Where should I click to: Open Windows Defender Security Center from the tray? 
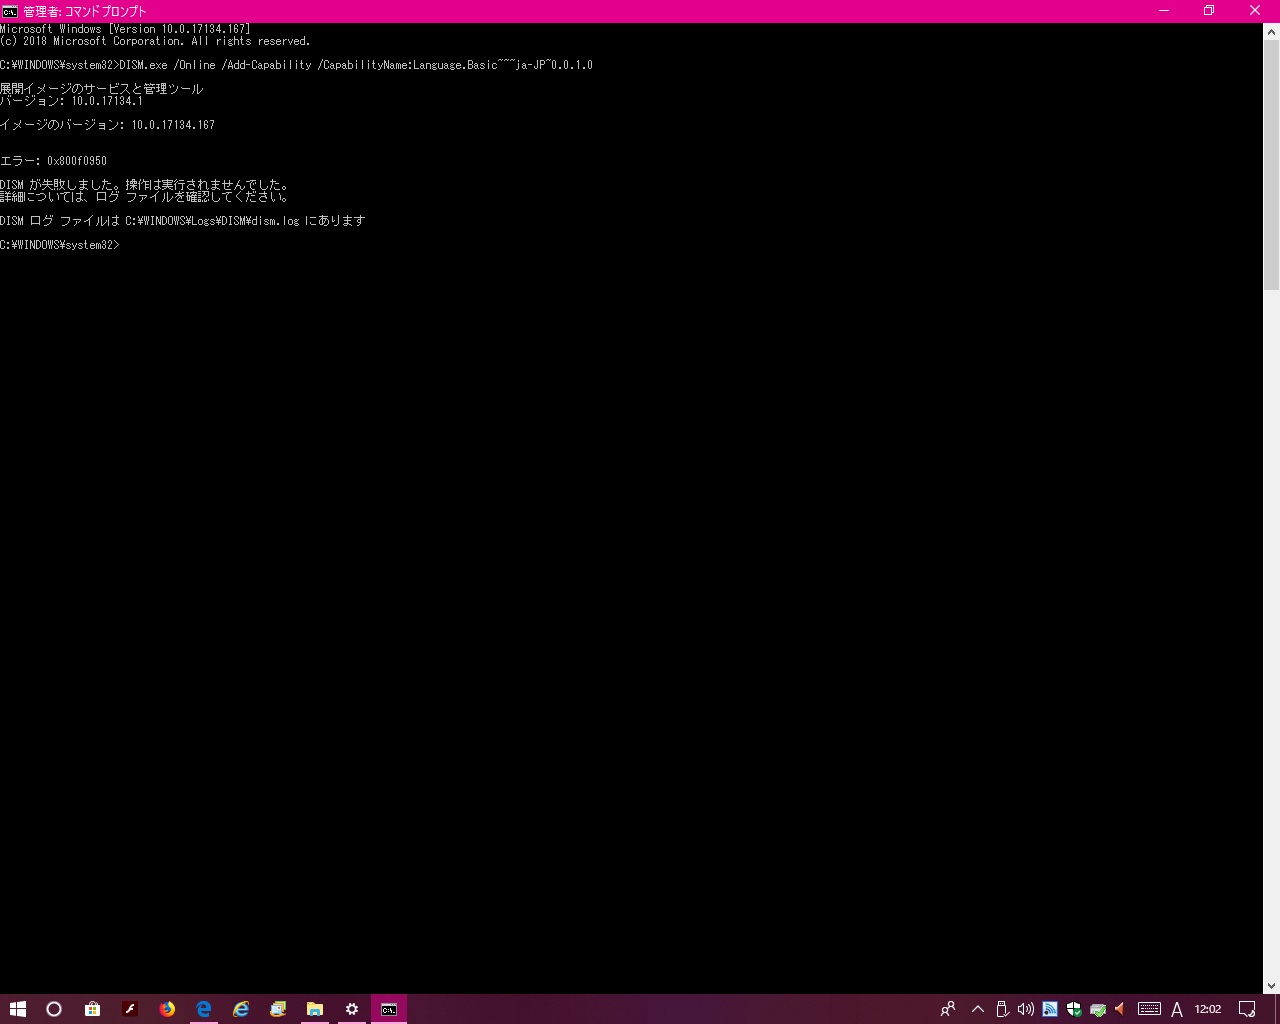coord(1074,1009)
